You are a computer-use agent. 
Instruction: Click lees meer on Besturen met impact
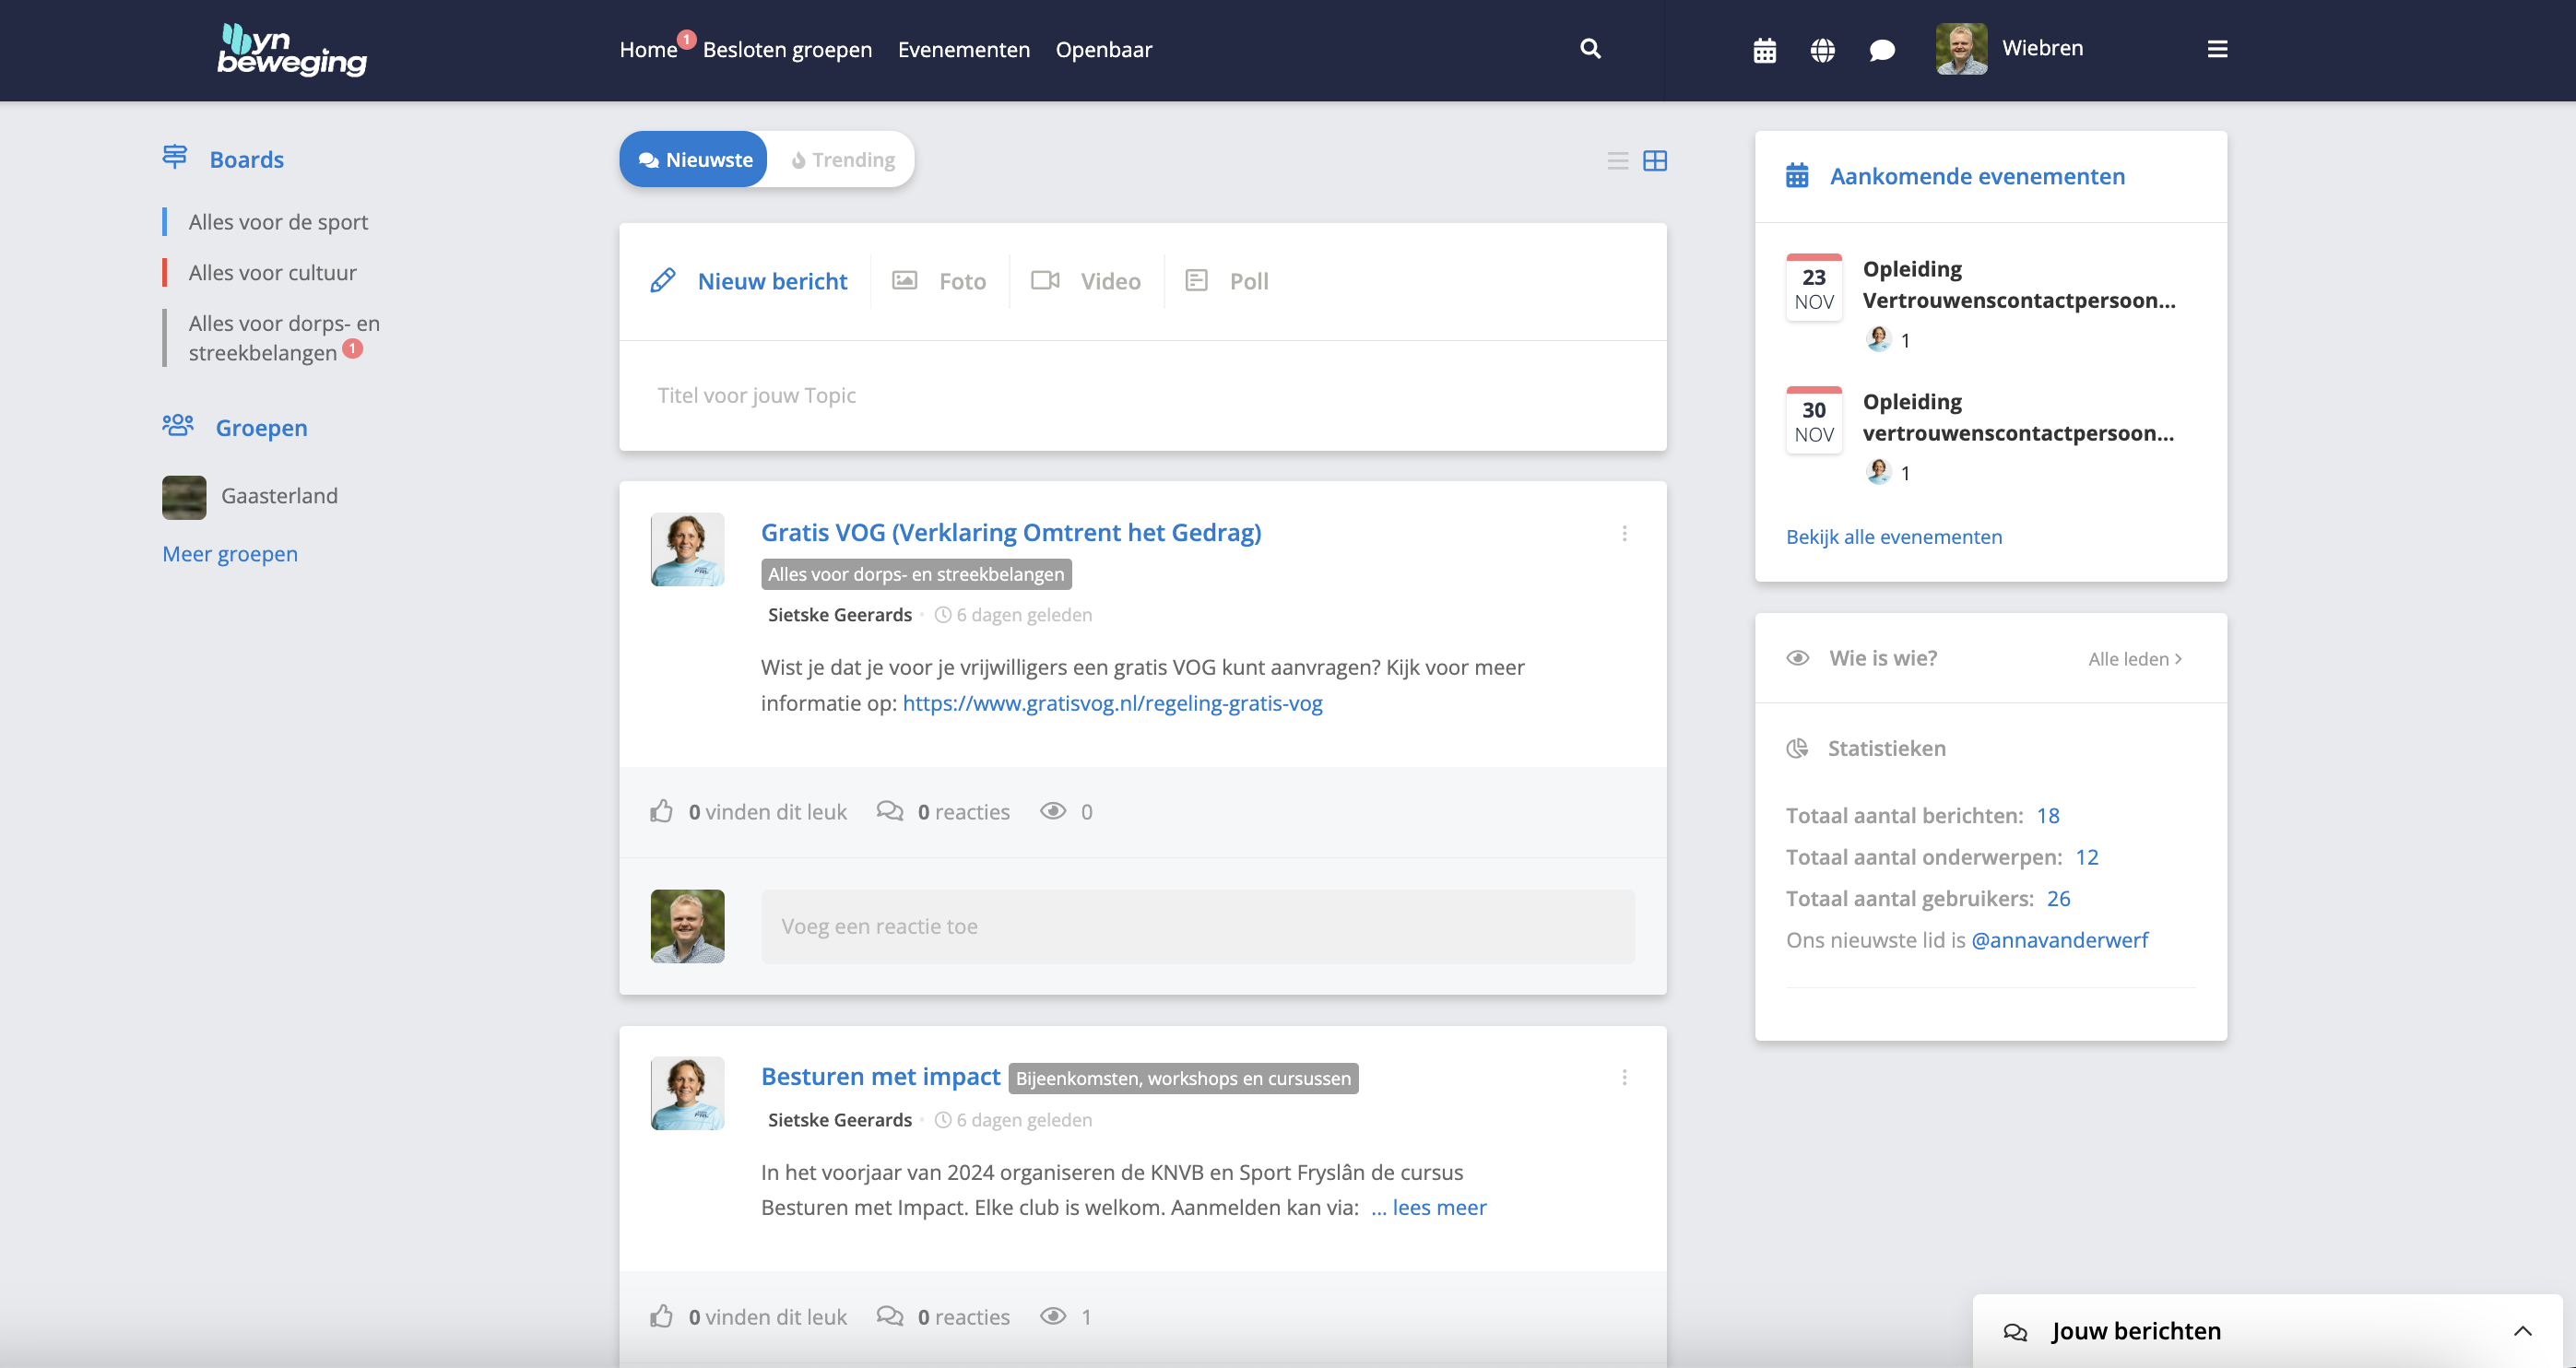1428,1207
